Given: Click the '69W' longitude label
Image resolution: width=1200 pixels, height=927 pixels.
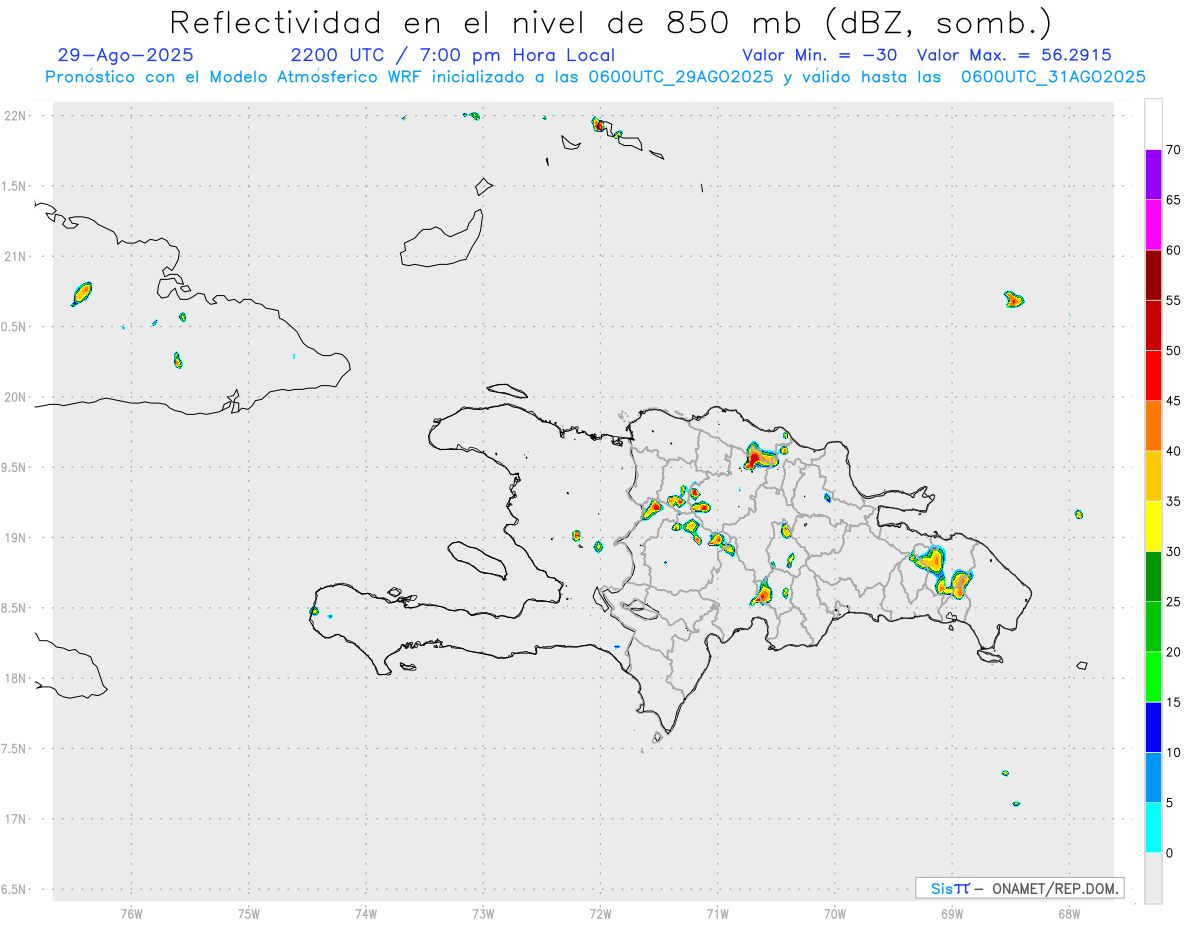Looking at the screenshot, I should coord(952,914).
